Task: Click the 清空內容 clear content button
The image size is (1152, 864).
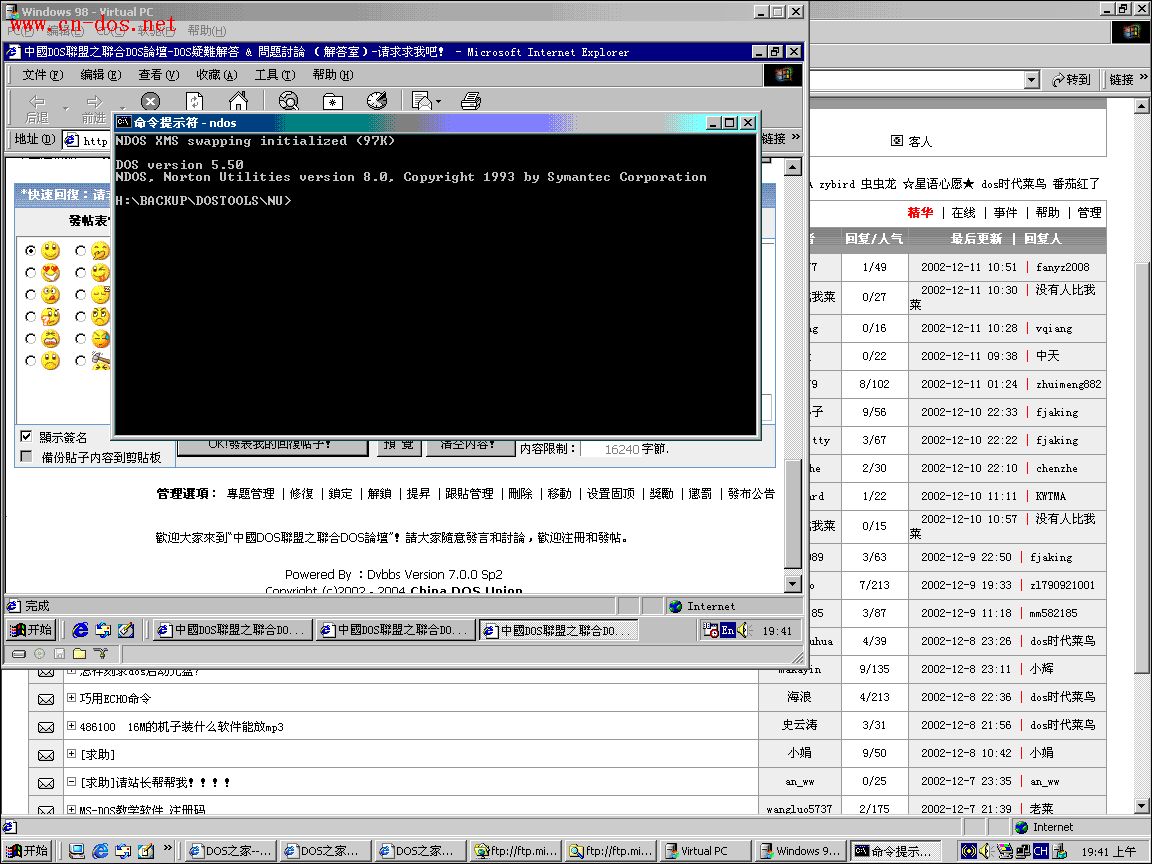Action: point(469,446)
